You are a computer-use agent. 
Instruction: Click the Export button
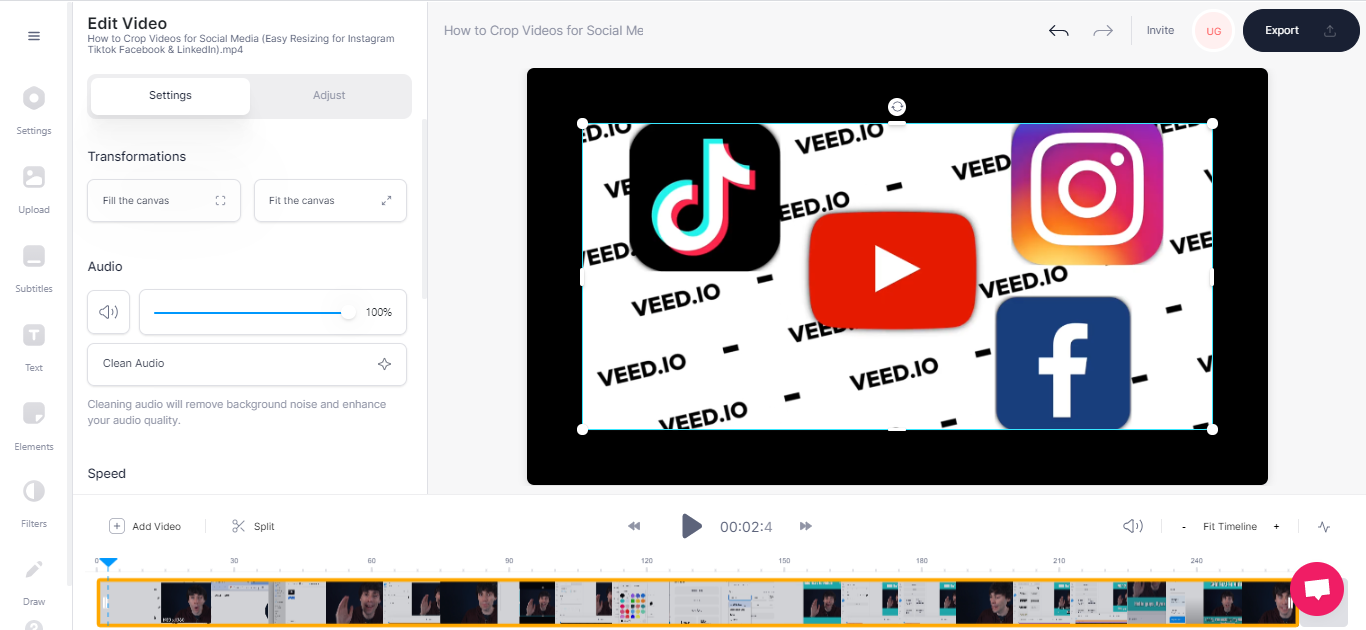click(x=1301, y=31)
